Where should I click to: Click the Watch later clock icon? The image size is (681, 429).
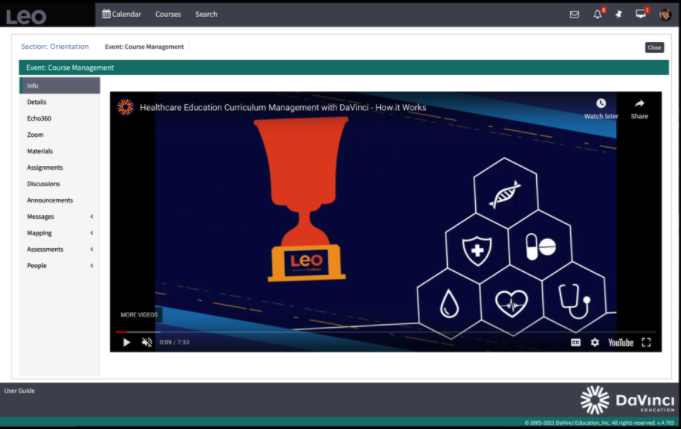601,103
